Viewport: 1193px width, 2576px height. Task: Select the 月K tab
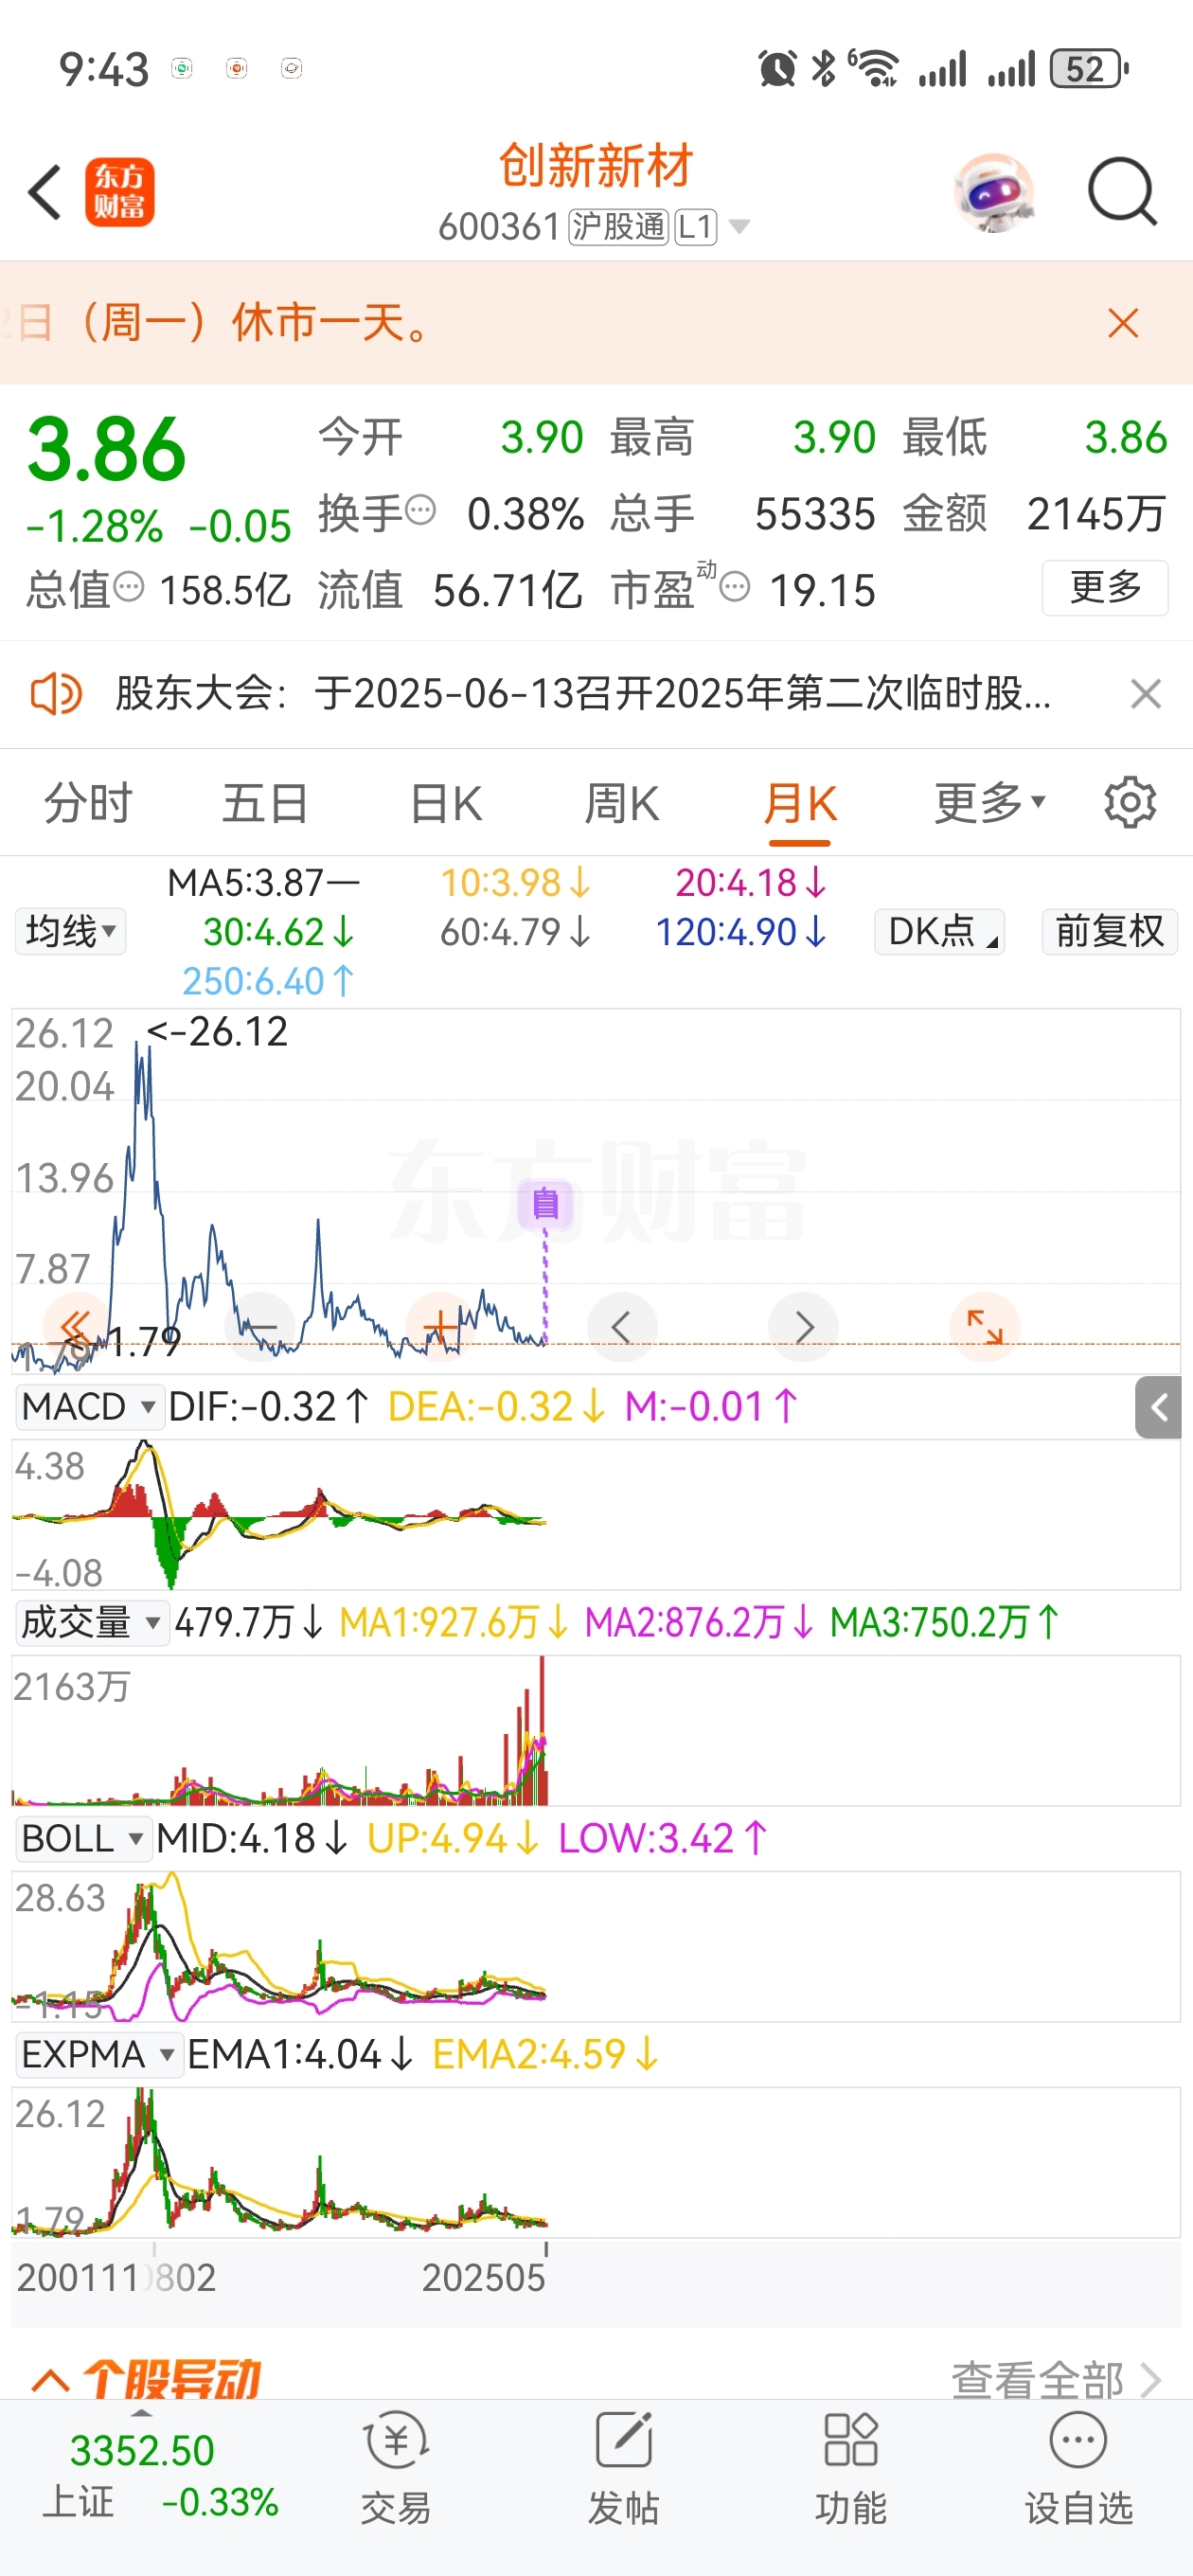pyautogui.click(x=800, y=803)
